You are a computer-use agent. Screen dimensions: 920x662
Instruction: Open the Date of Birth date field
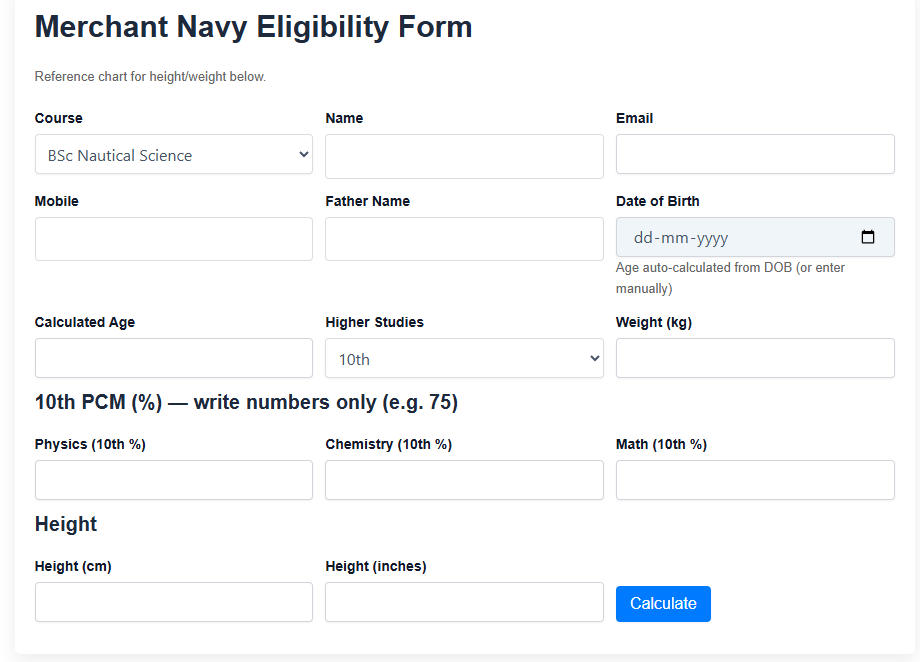(x=740, y=237)
